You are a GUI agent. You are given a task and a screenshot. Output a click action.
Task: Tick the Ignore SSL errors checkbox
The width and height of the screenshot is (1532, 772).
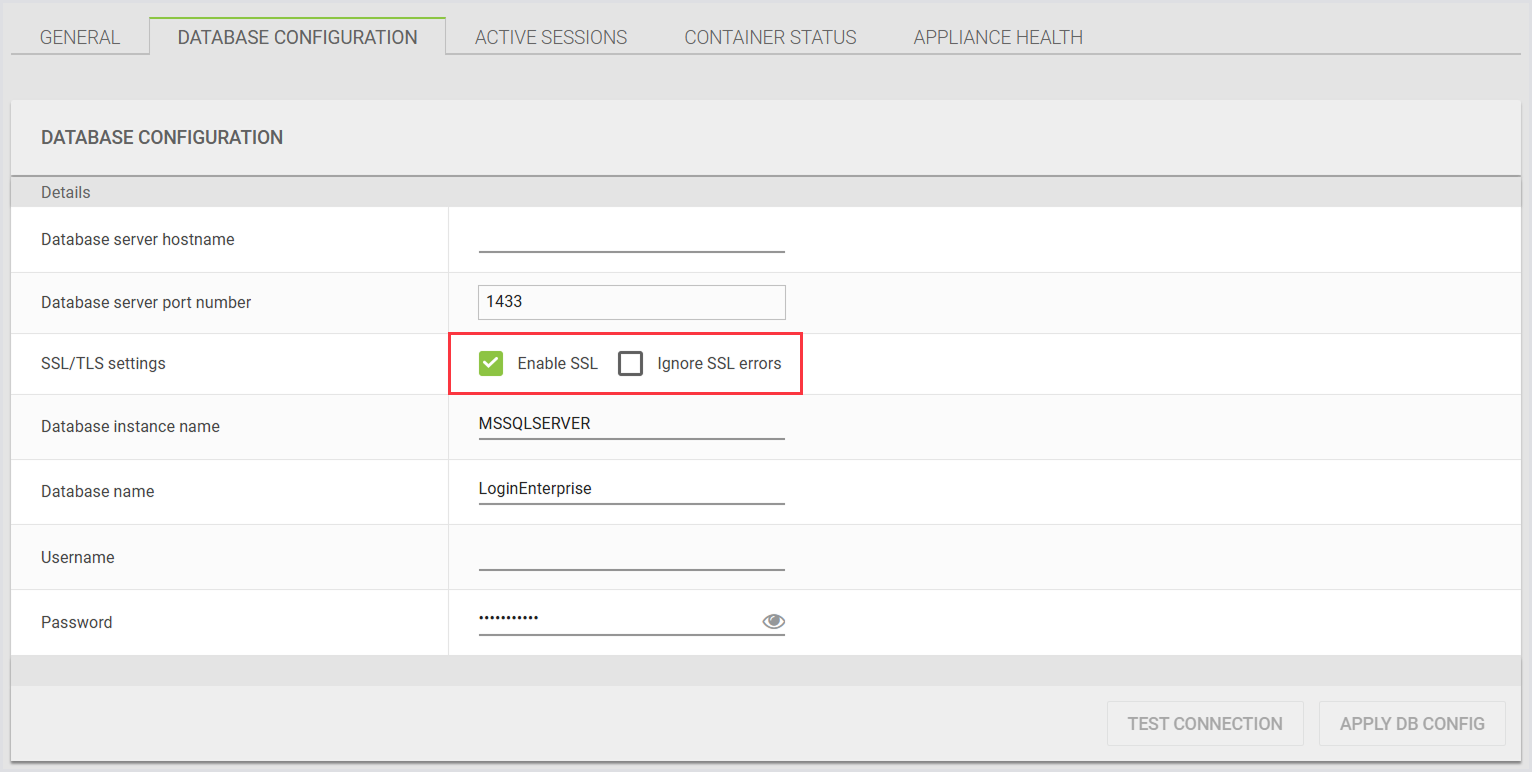[630, 363]
